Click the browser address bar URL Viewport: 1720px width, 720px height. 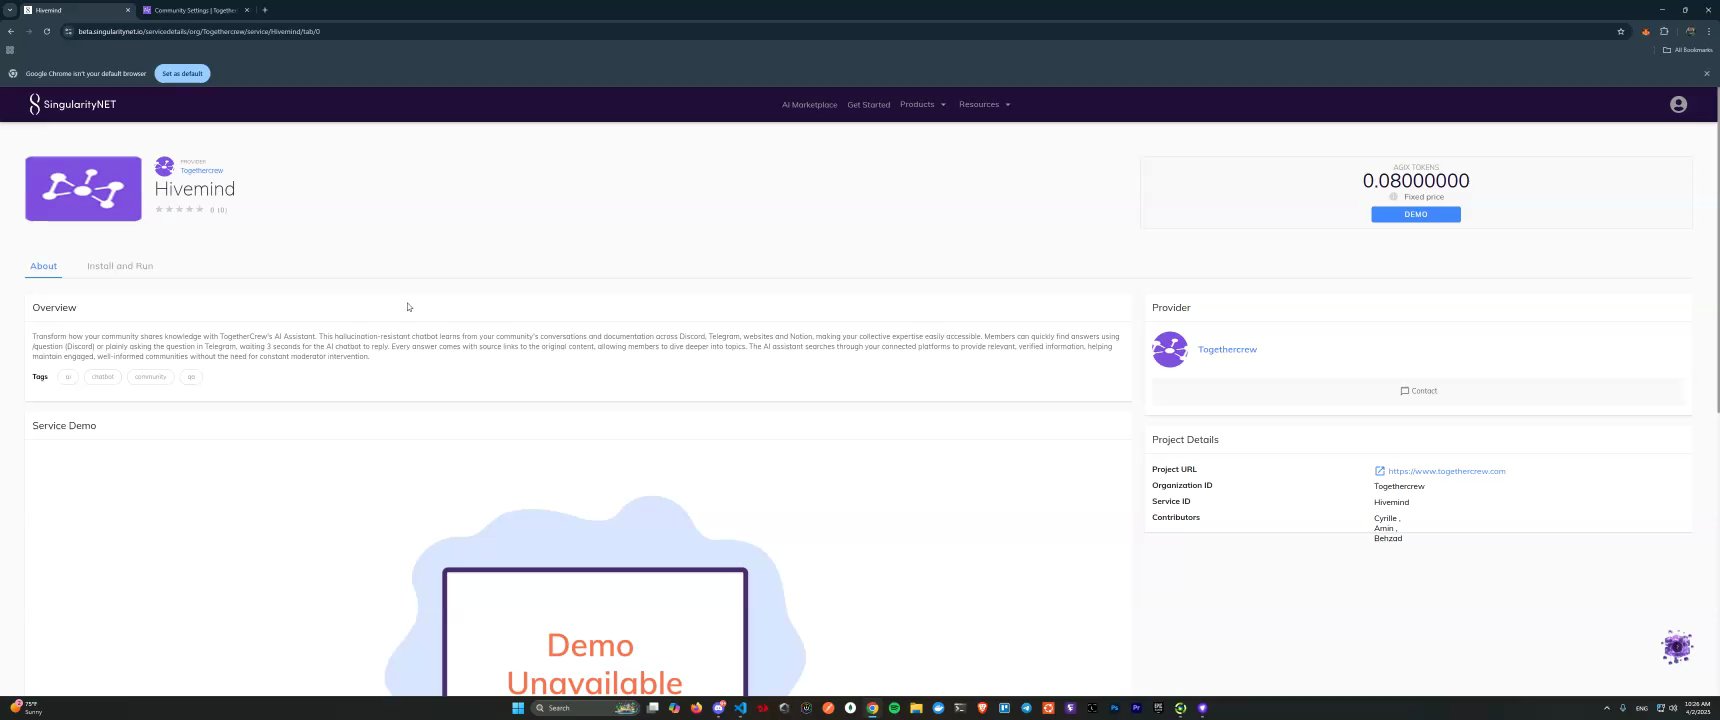[199, 31]
